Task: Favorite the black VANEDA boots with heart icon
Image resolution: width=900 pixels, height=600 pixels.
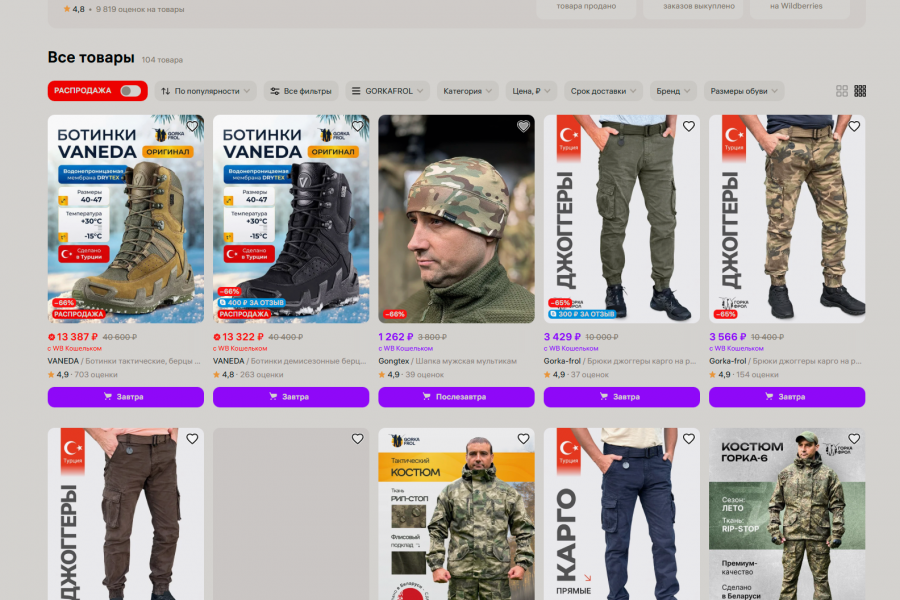Action: pyautogui.click(x=358, y=126)
